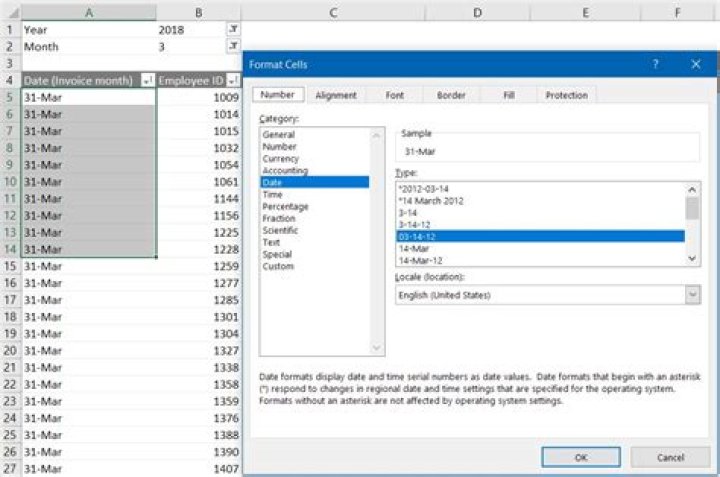Switch to the Border tab
The width and height of the screenshot is (720, 477).
451,95
